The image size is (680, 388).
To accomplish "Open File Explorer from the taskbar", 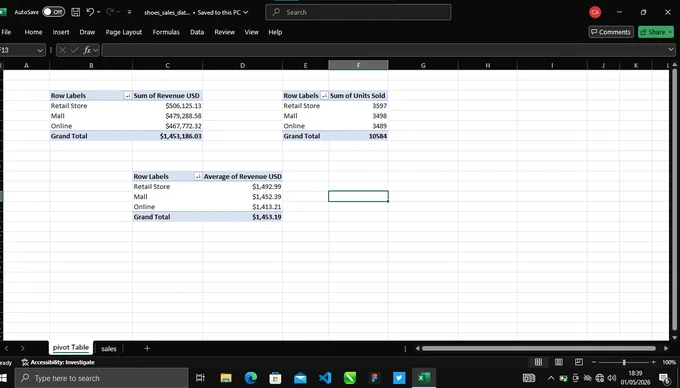I will tap(226, 378).
